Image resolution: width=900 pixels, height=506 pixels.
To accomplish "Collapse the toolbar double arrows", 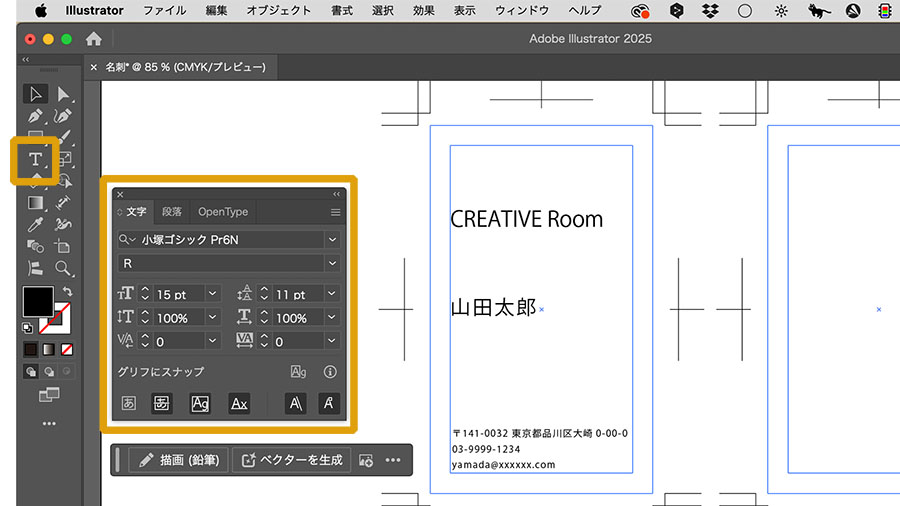I will pos(25,60).
